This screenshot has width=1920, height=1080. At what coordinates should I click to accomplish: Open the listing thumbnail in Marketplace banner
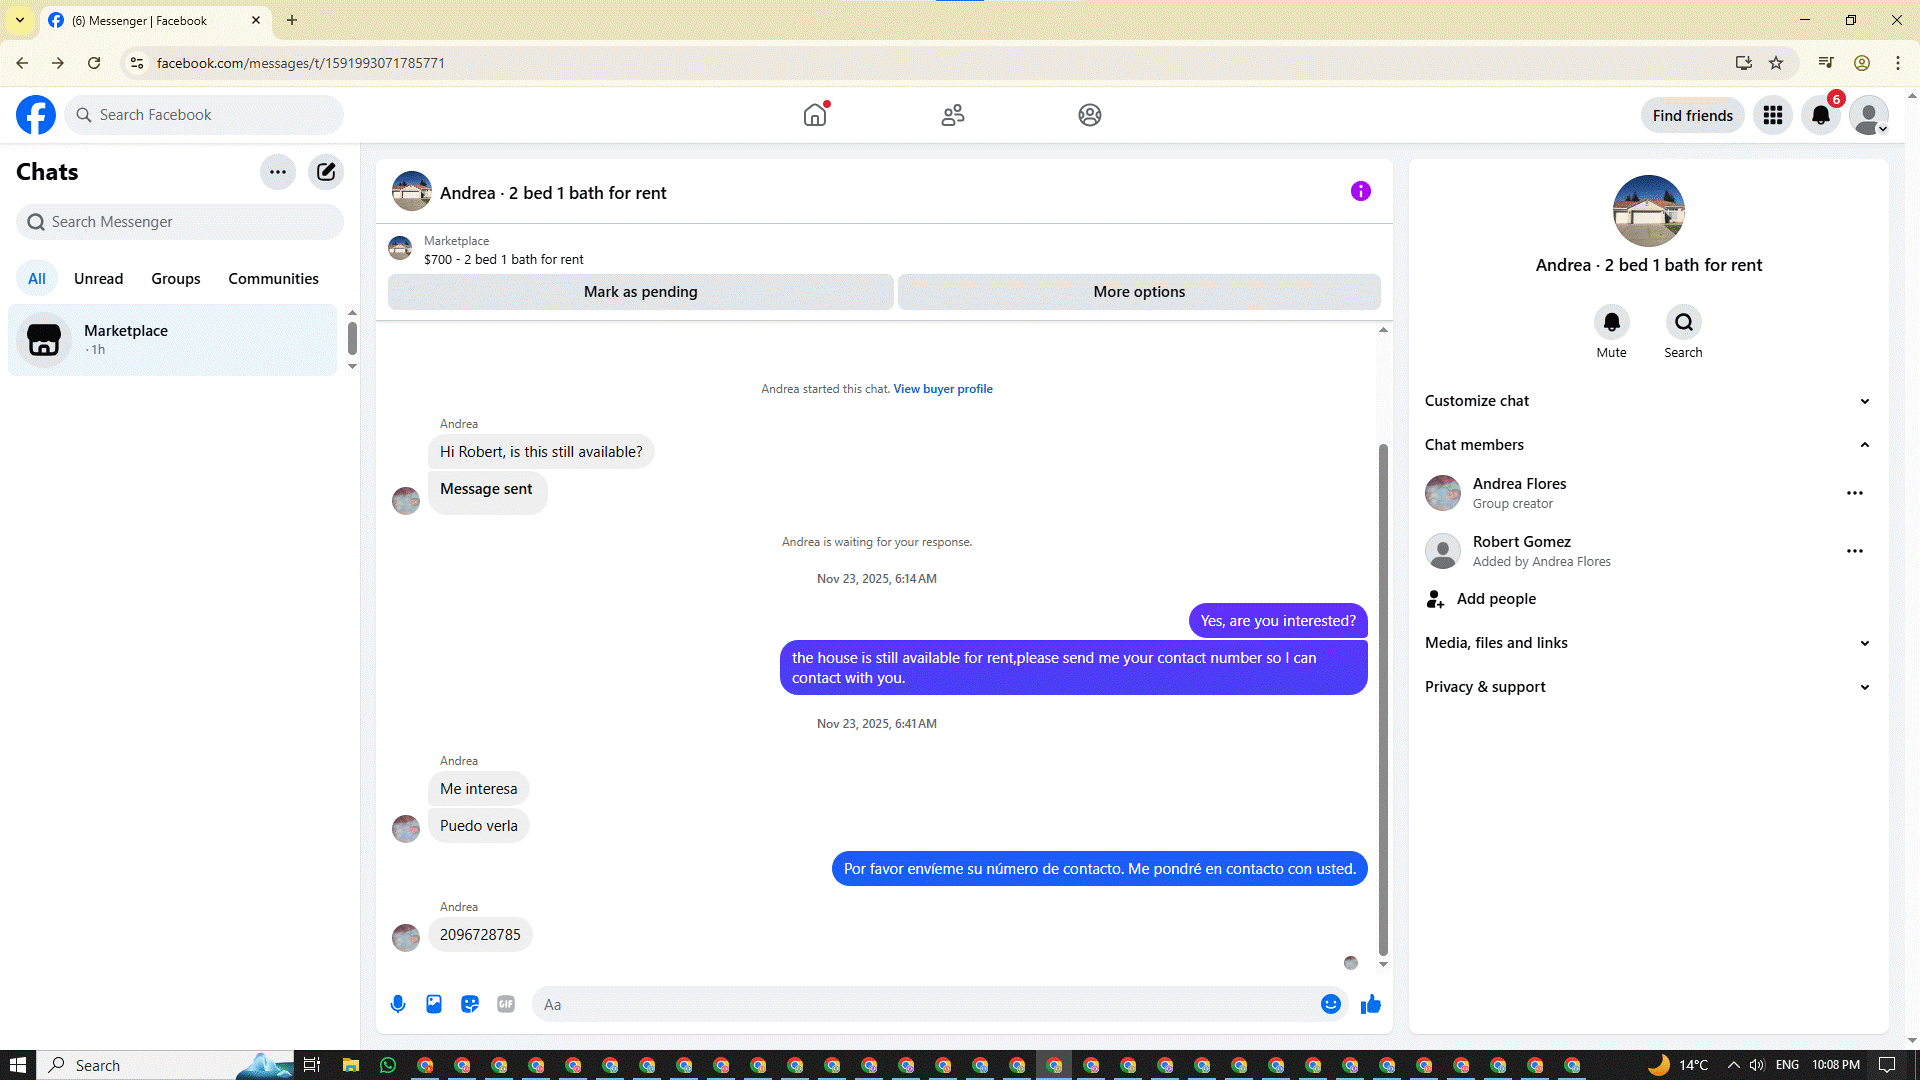pyautogui.click(x=400, y=248)
